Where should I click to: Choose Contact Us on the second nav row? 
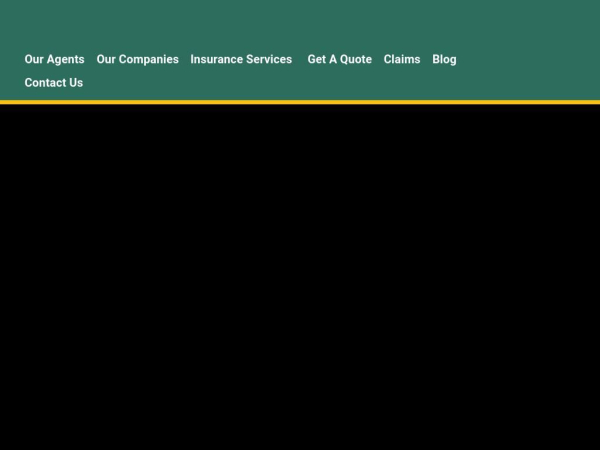click(54, 83)
